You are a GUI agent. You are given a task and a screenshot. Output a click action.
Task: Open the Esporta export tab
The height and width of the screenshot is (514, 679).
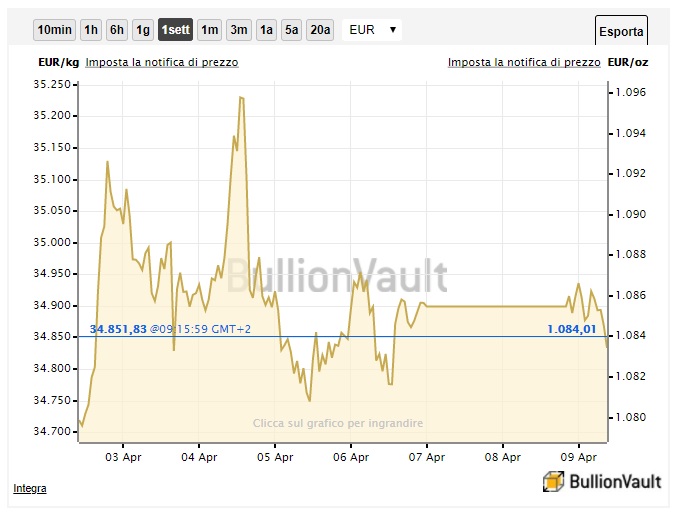click(621, 31)
